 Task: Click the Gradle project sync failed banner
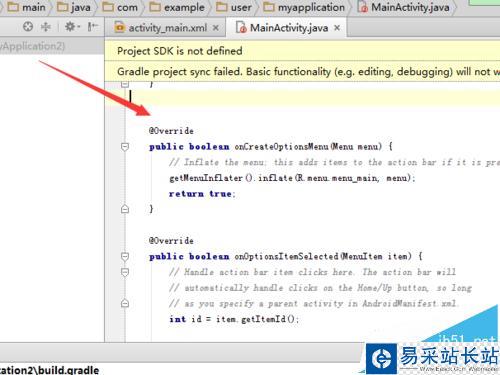302,71
